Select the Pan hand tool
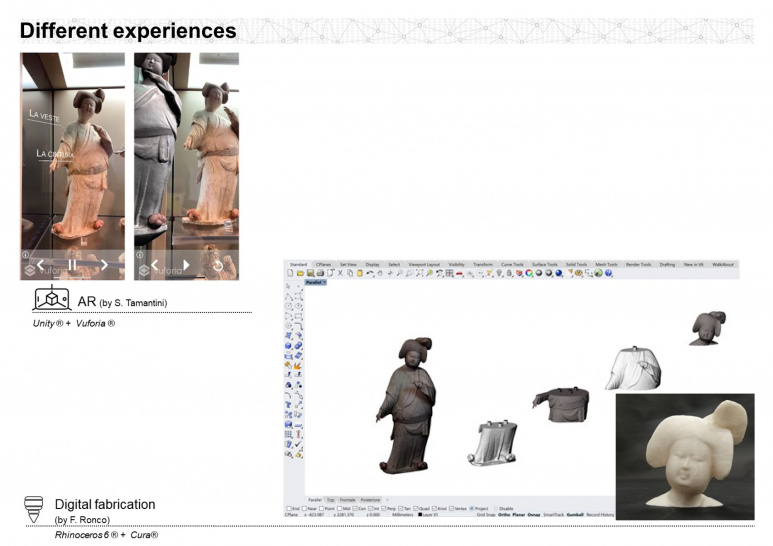Viewport: 773px width, 546px height. point(380,273)
